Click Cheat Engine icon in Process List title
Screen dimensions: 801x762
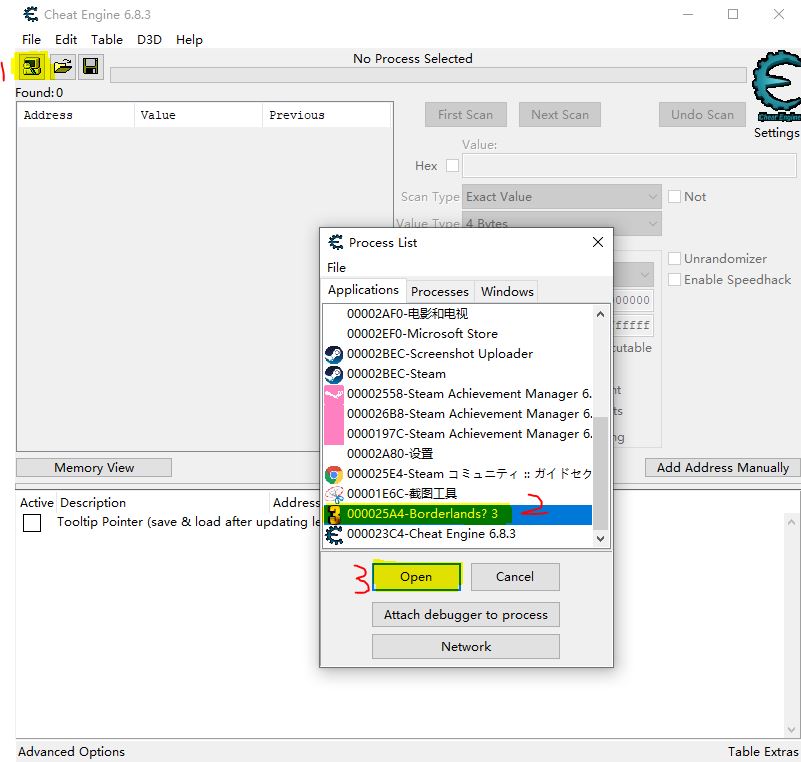click(x=336, y=242)
